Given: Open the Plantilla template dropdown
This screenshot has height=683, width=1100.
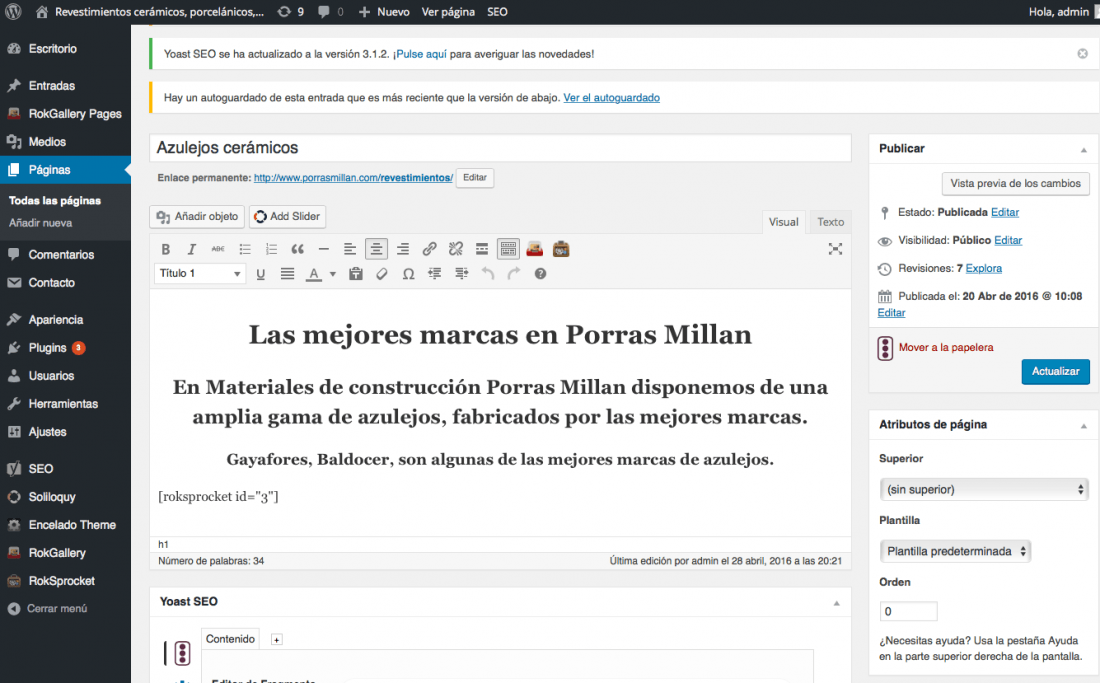Looking at the screenshot, I should (x=955, y=551).
